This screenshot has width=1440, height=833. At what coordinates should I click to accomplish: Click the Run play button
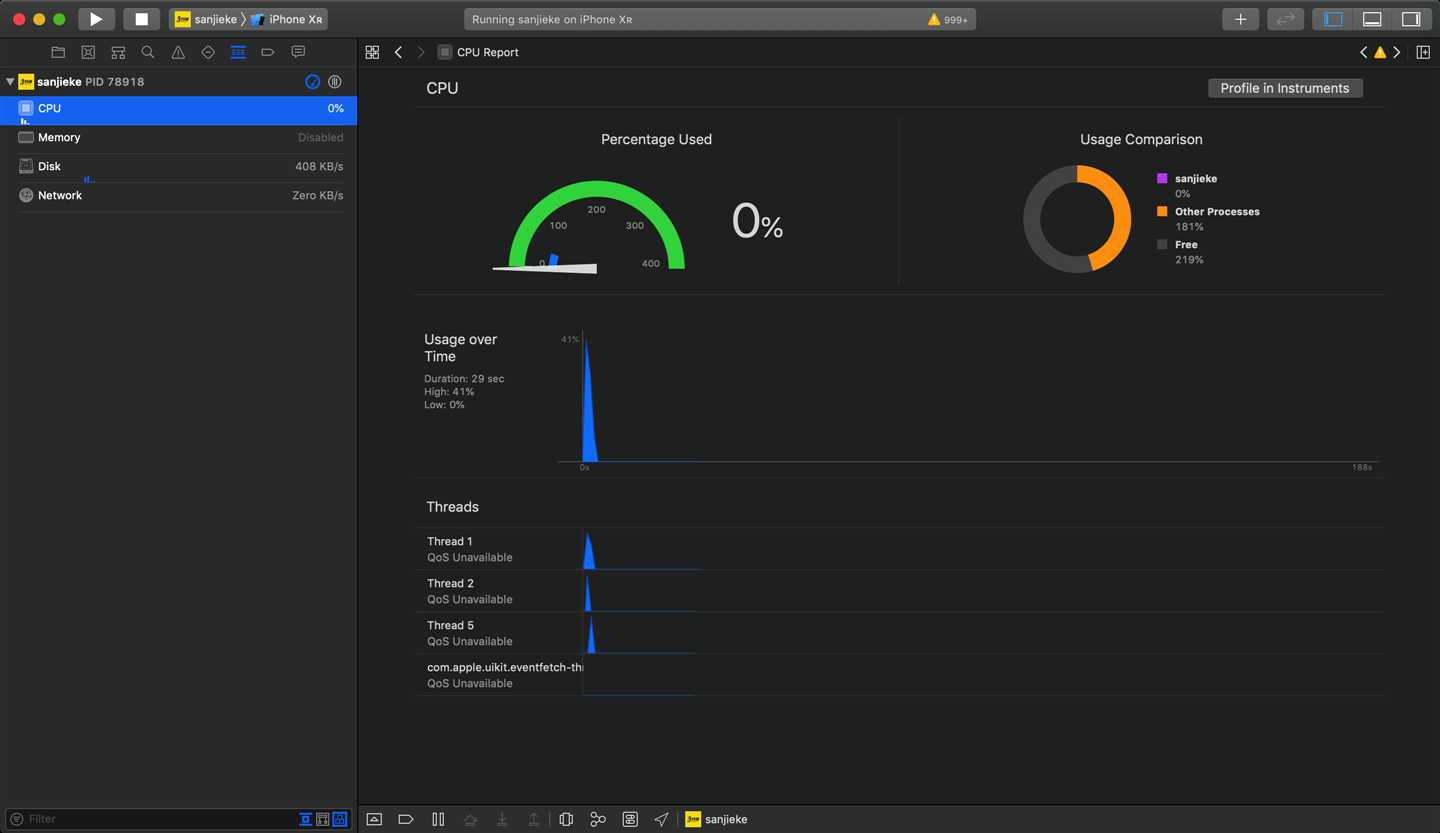click(x=96, y=19)
